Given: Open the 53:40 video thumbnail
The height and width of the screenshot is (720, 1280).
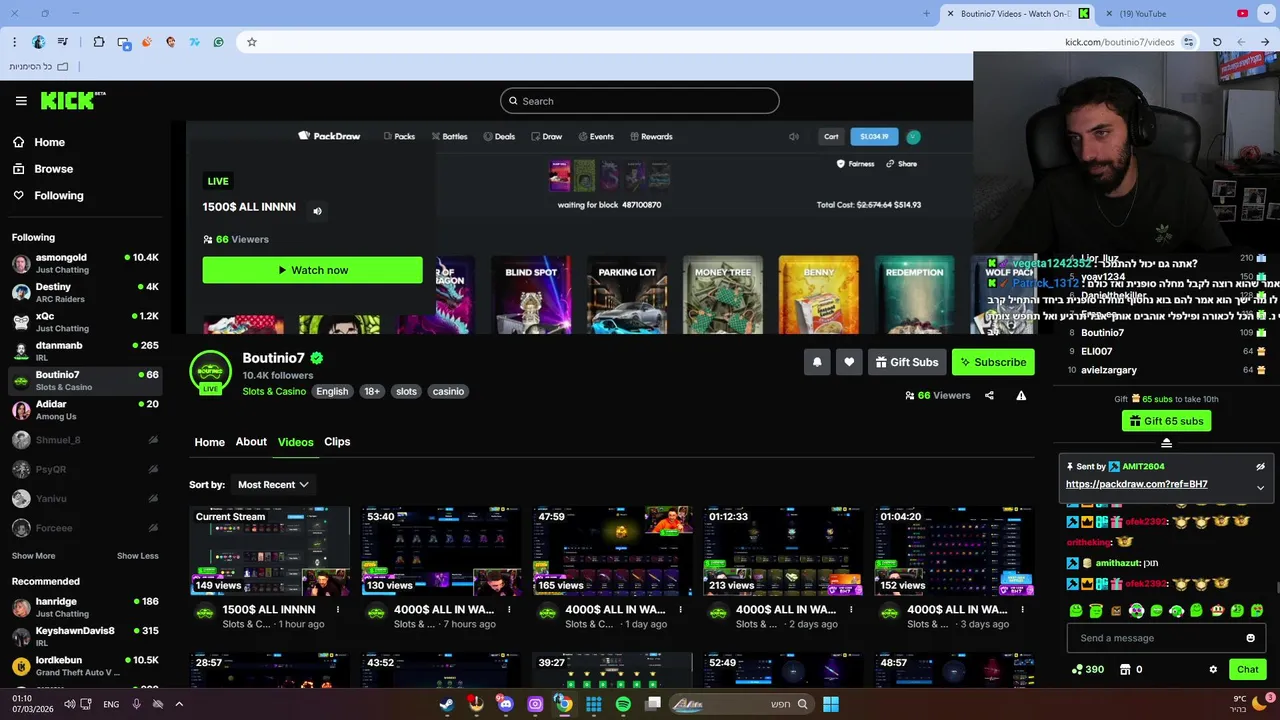Looking at the screenshot, I should point(441,551).
